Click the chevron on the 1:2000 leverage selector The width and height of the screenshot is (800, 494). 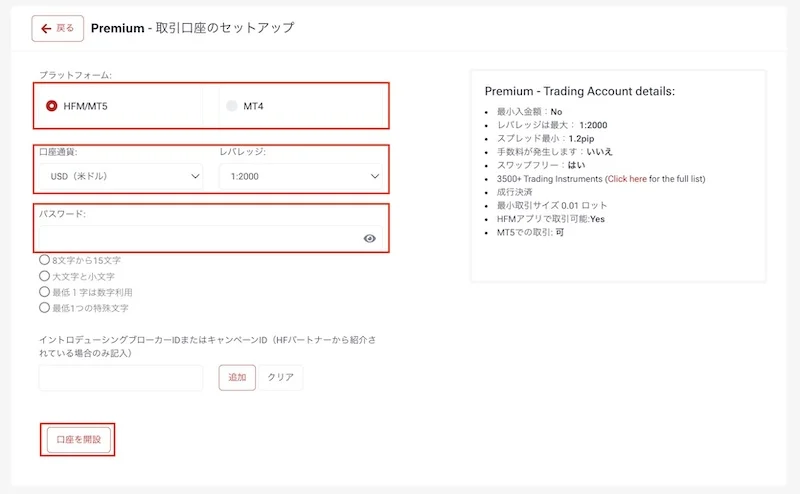tap(375, 177)
